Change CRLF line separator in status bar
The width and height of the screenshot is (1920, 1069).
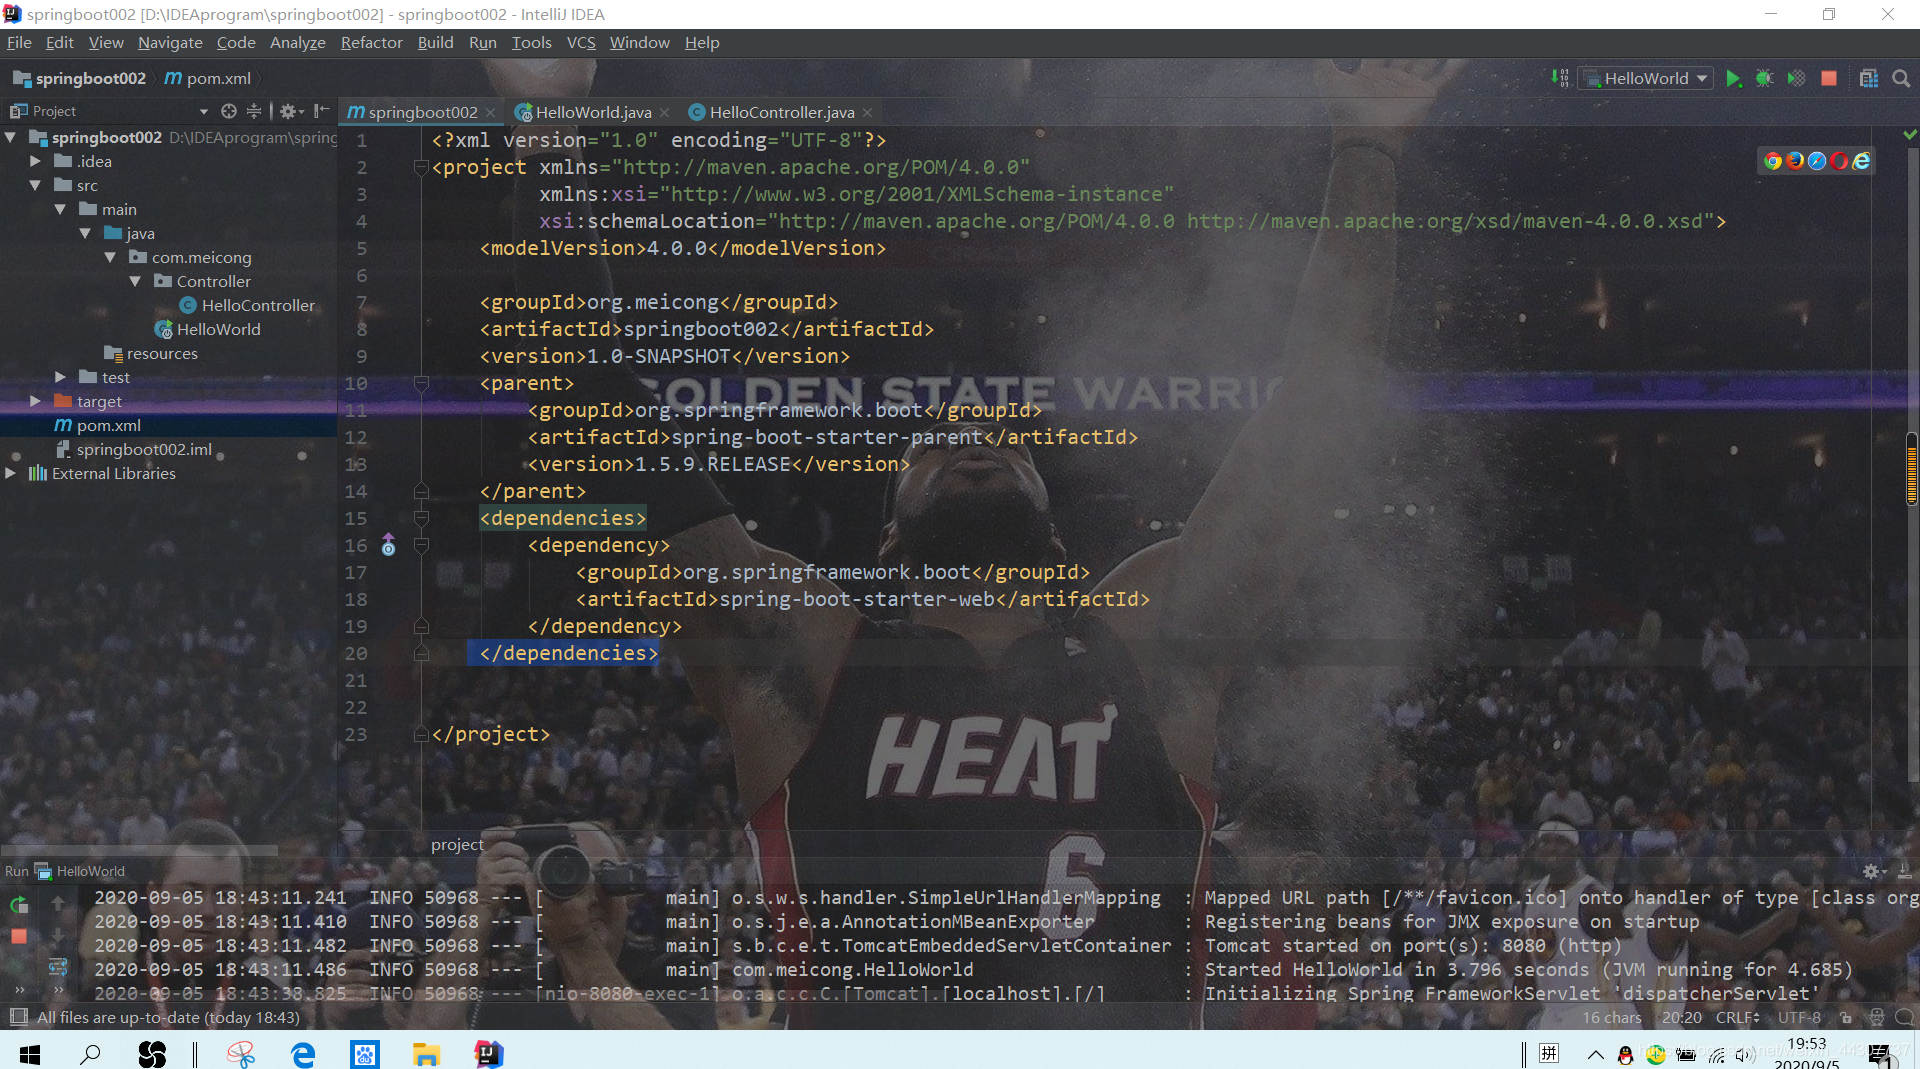(1737, 1017)
